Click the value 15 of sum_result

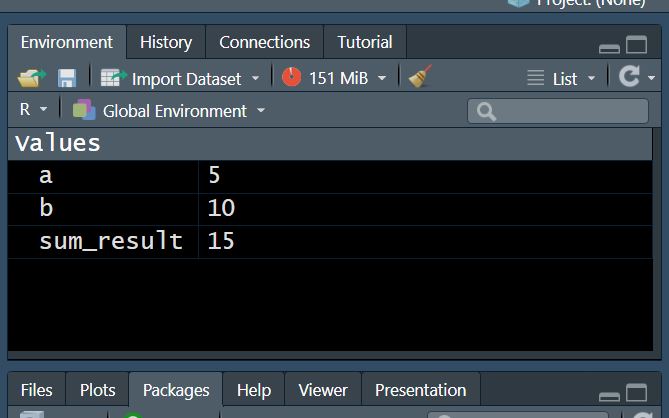pyautogui.click(x=221, y=241)
